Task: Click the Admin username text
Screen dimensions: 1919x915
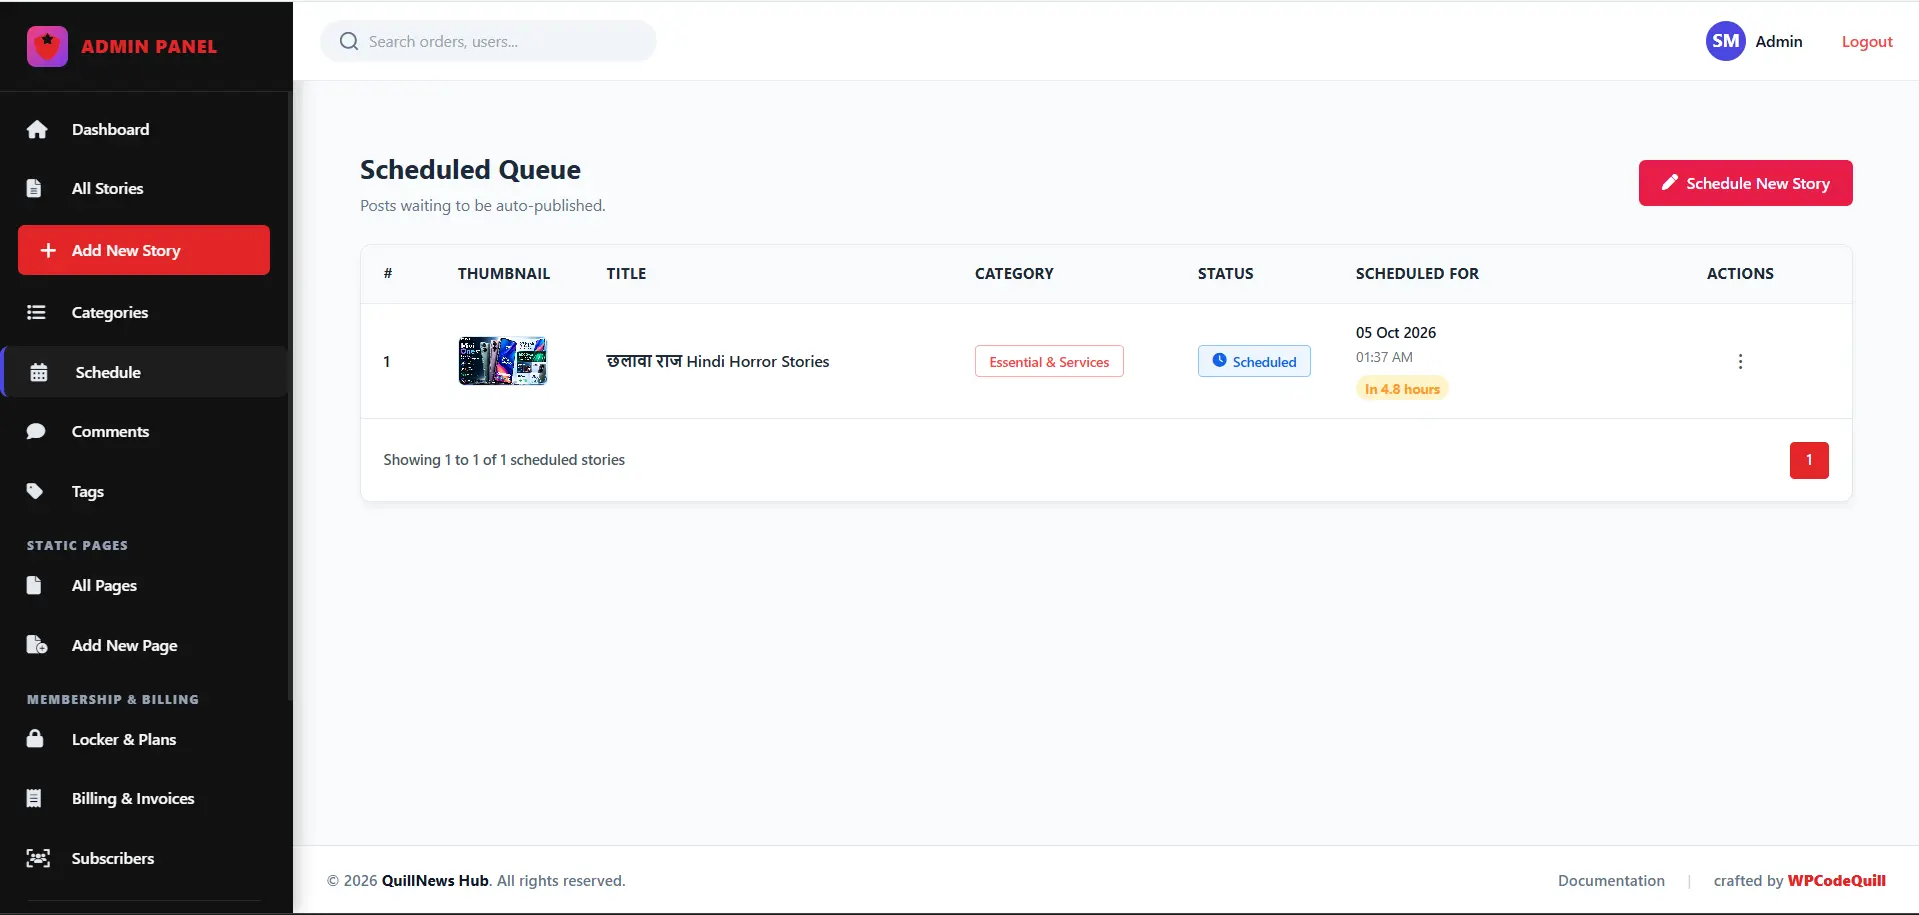Action: click(1779, 41)
